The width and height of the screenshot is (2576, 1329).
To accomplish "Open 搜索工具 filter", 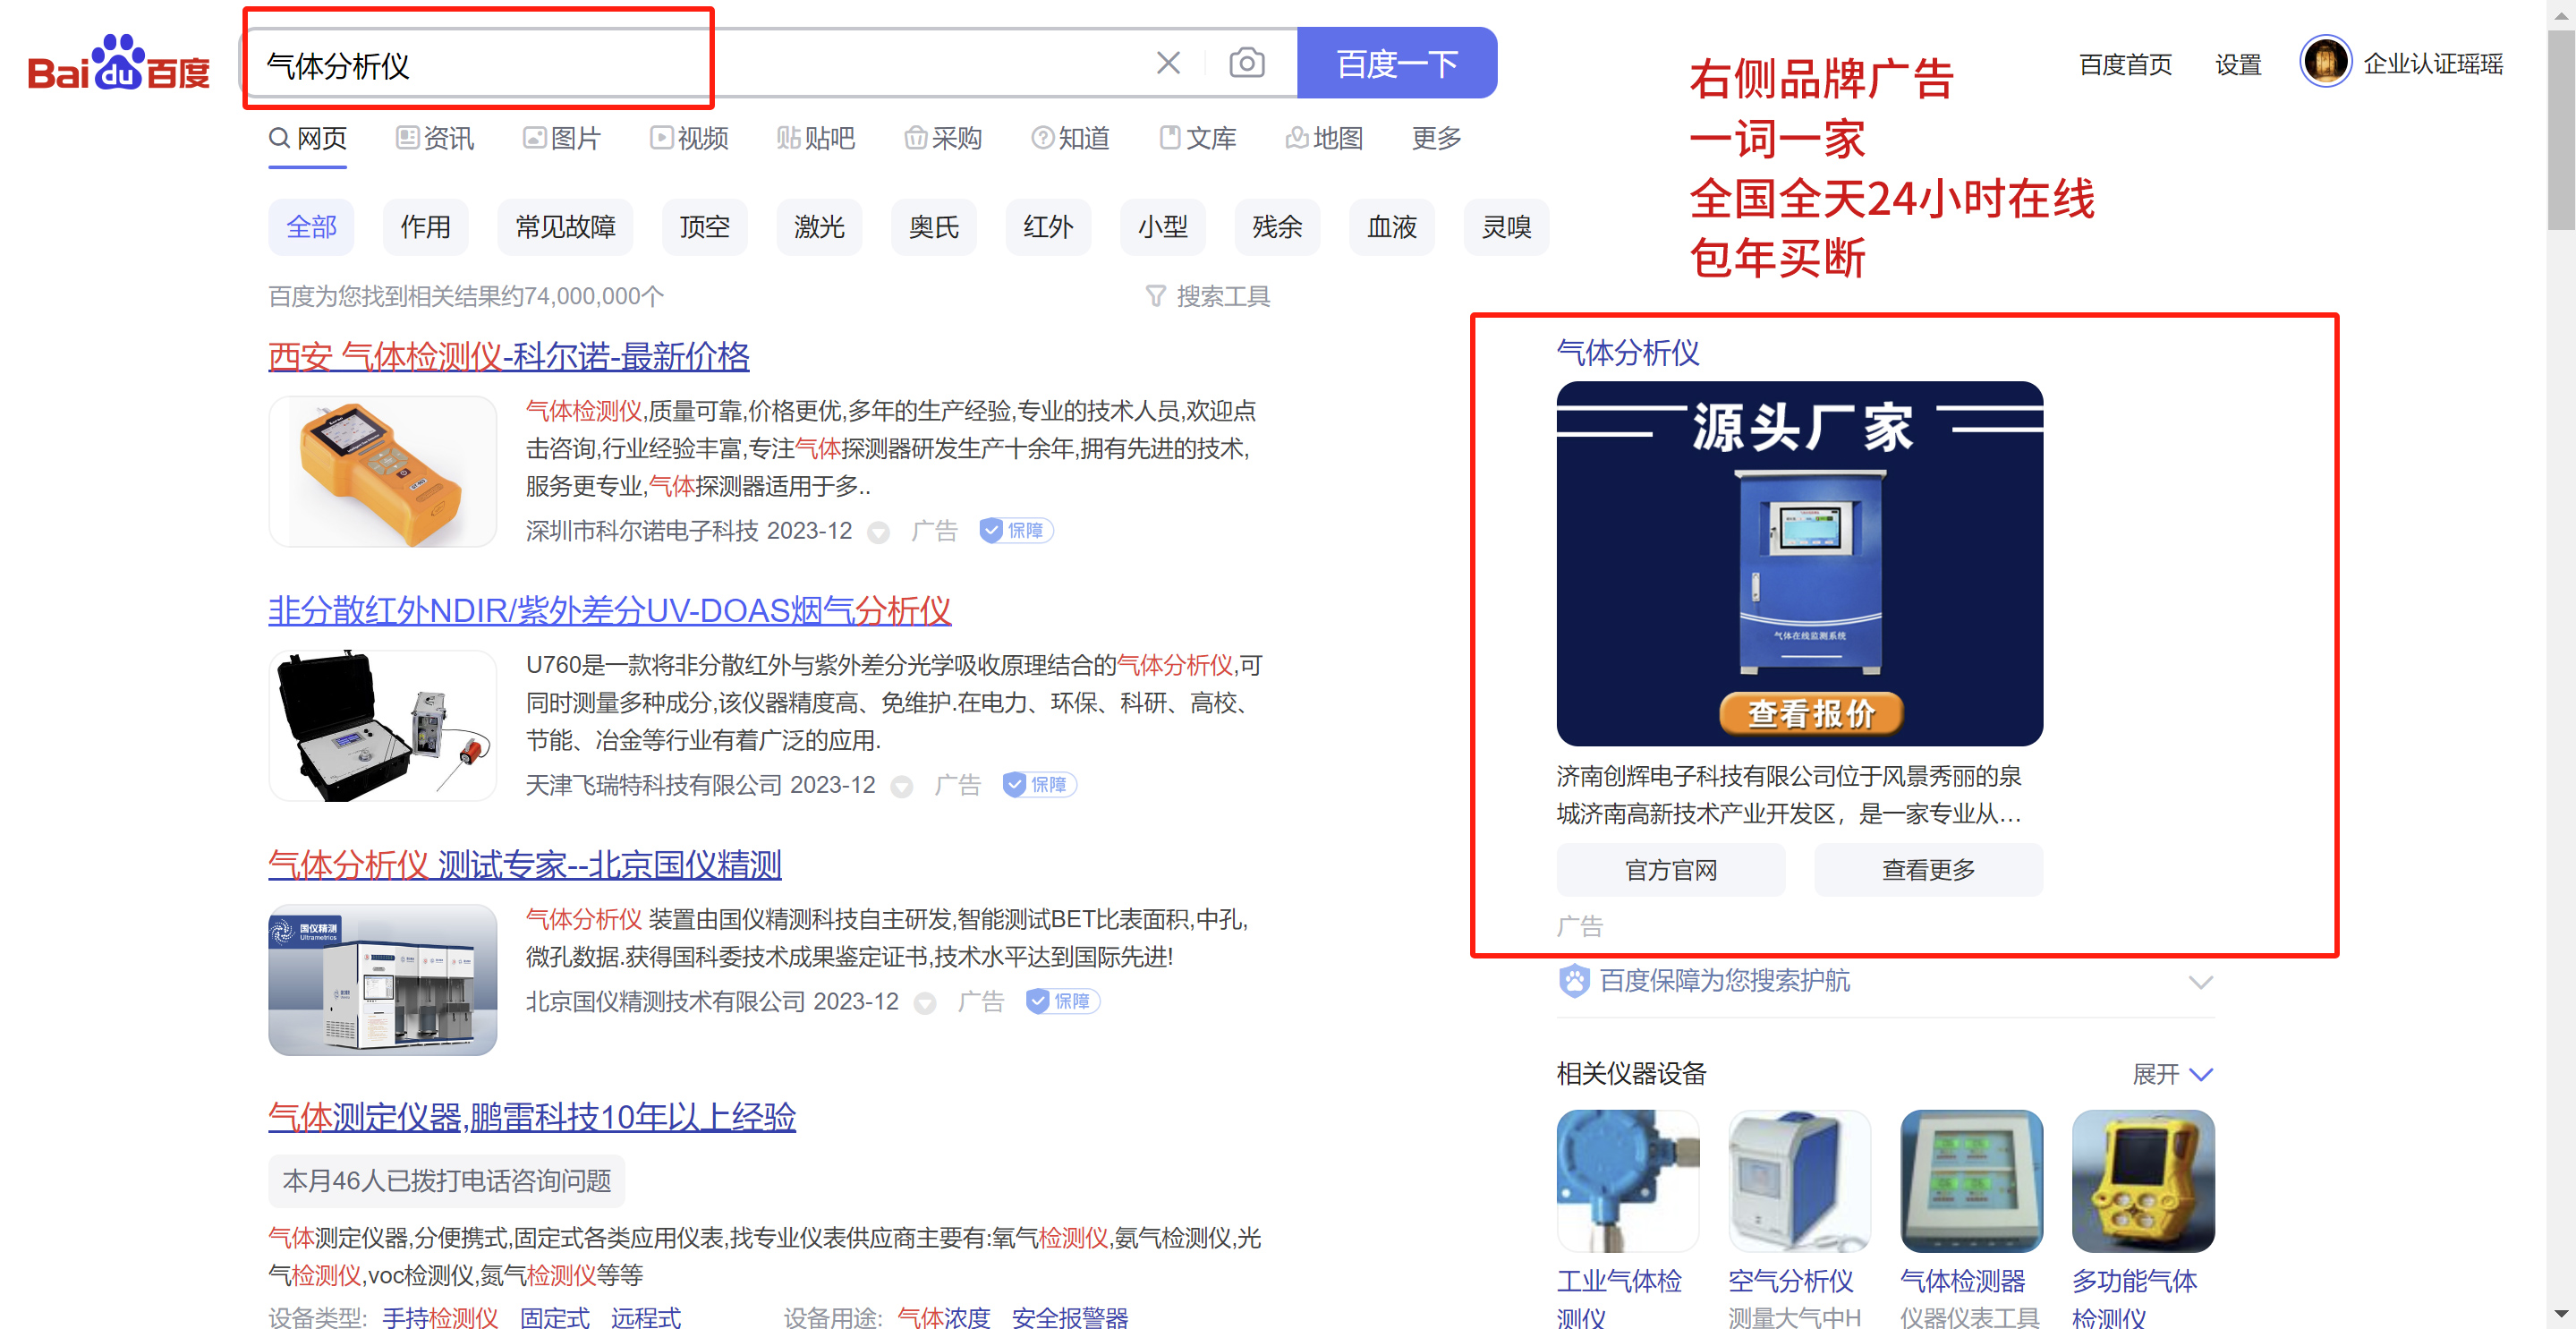I will pyautogui.click(x=1207, y=296).
